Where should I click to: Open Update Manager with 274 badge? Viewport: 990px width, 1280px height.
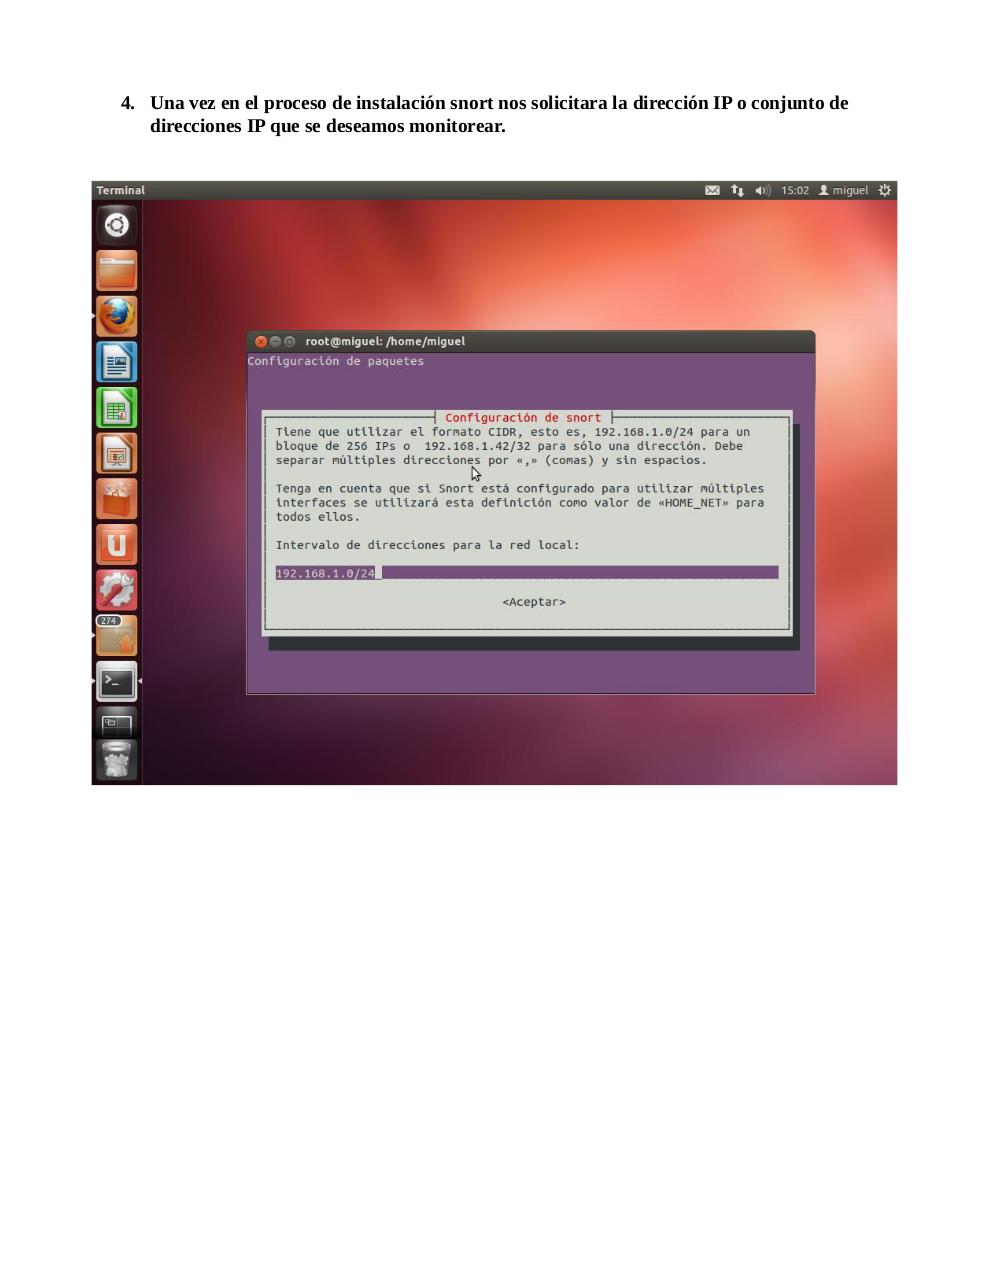point(117,636)
